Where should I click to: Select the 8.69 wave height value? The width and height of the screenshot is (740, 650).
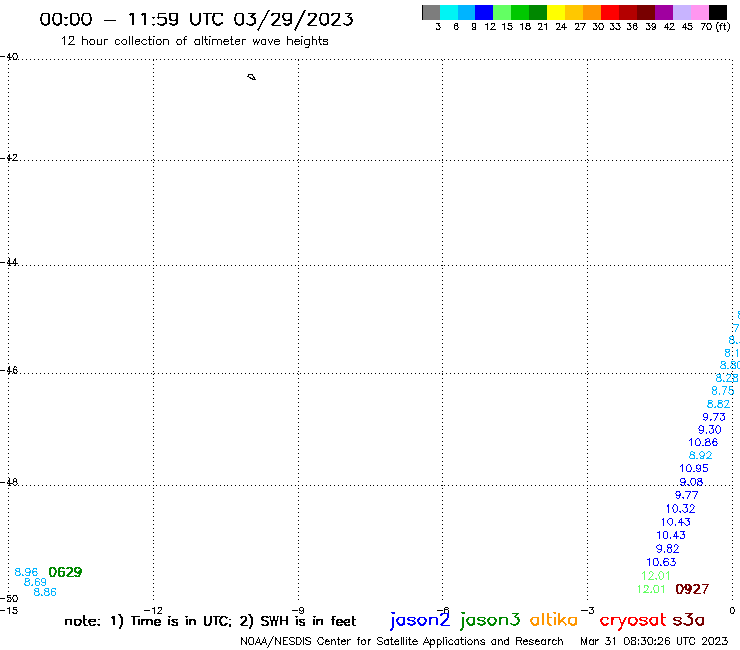[x=35, y=582]
